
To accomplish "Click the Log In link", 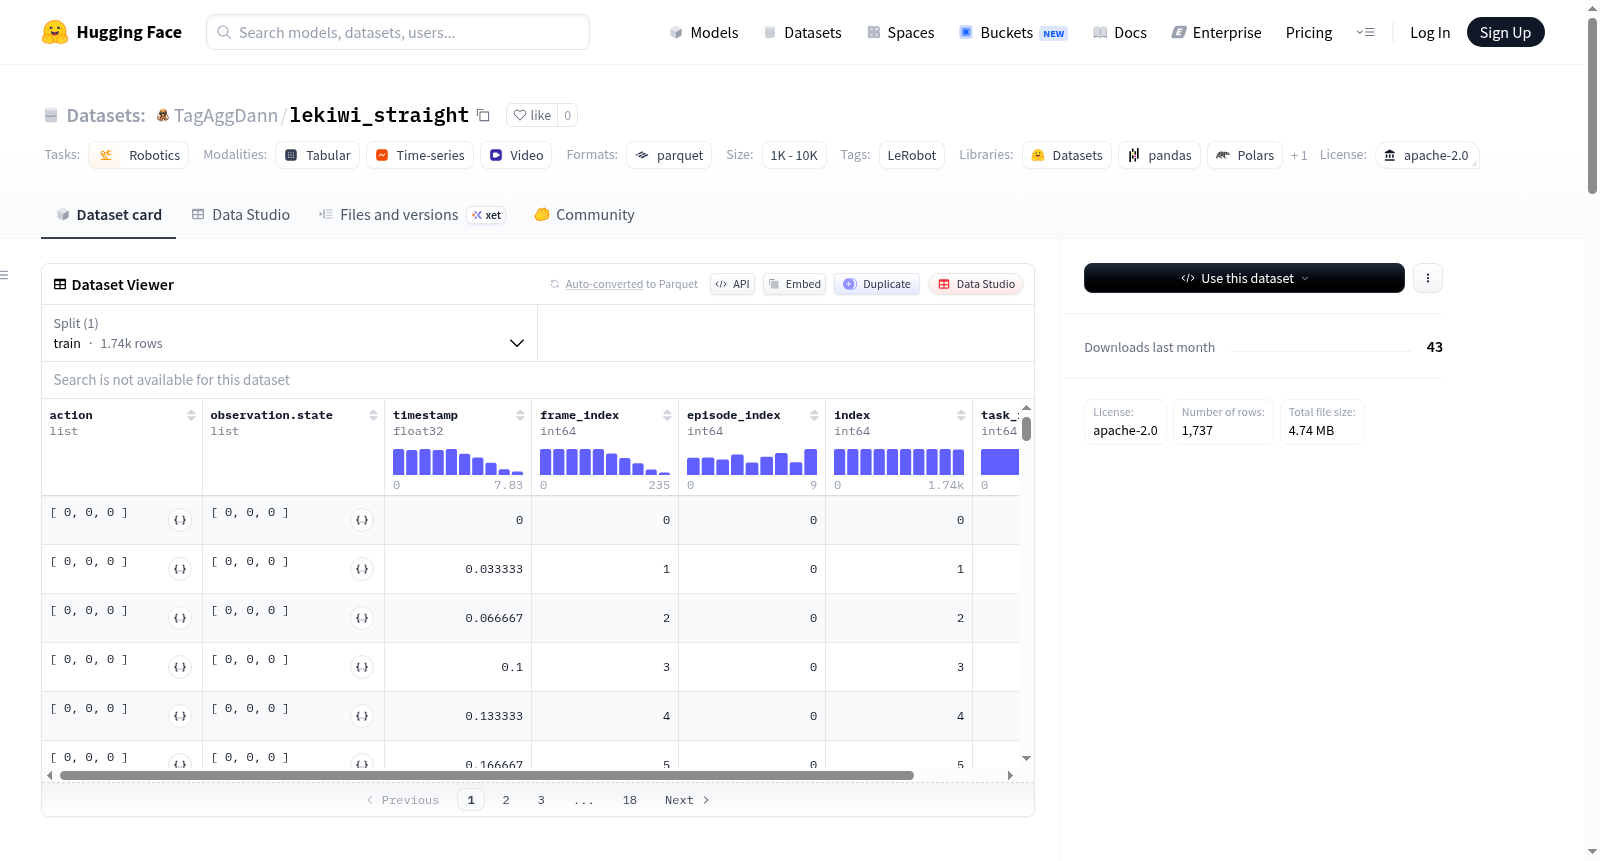I will 1430,32.
